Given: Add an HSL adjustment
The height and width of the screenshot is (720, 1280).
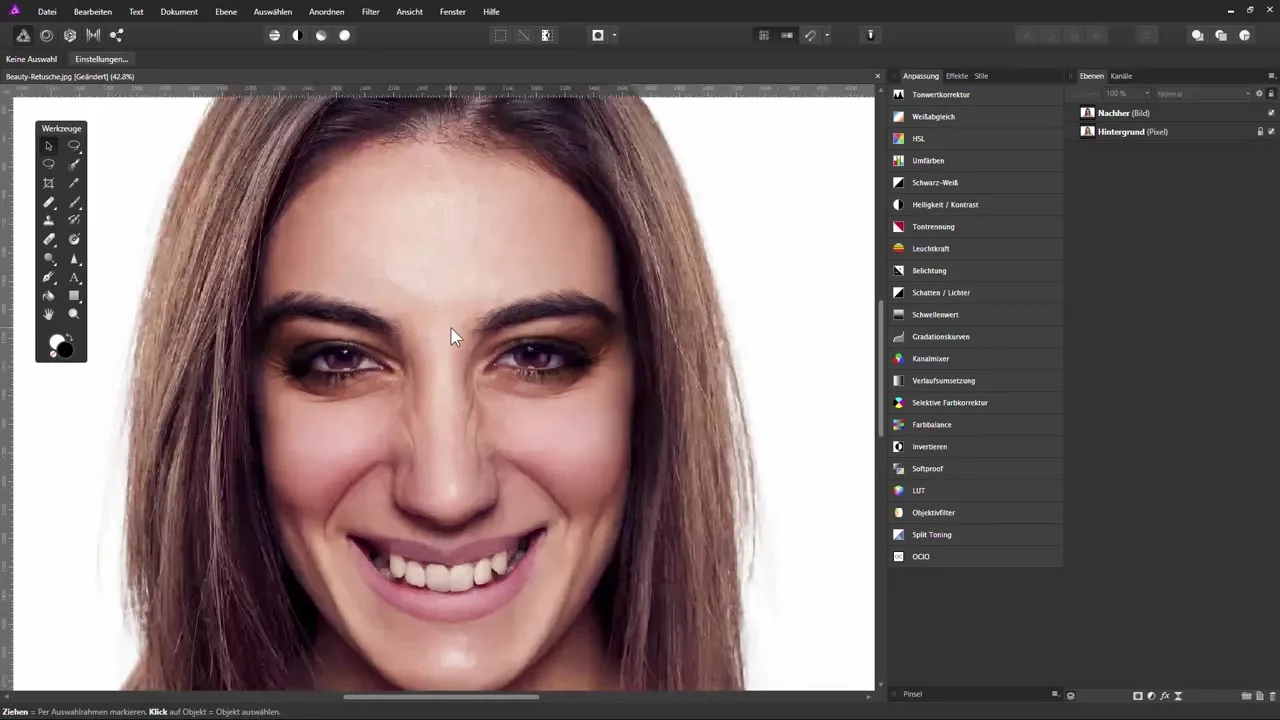Looking at the screenshot, I should coord(975,139).
